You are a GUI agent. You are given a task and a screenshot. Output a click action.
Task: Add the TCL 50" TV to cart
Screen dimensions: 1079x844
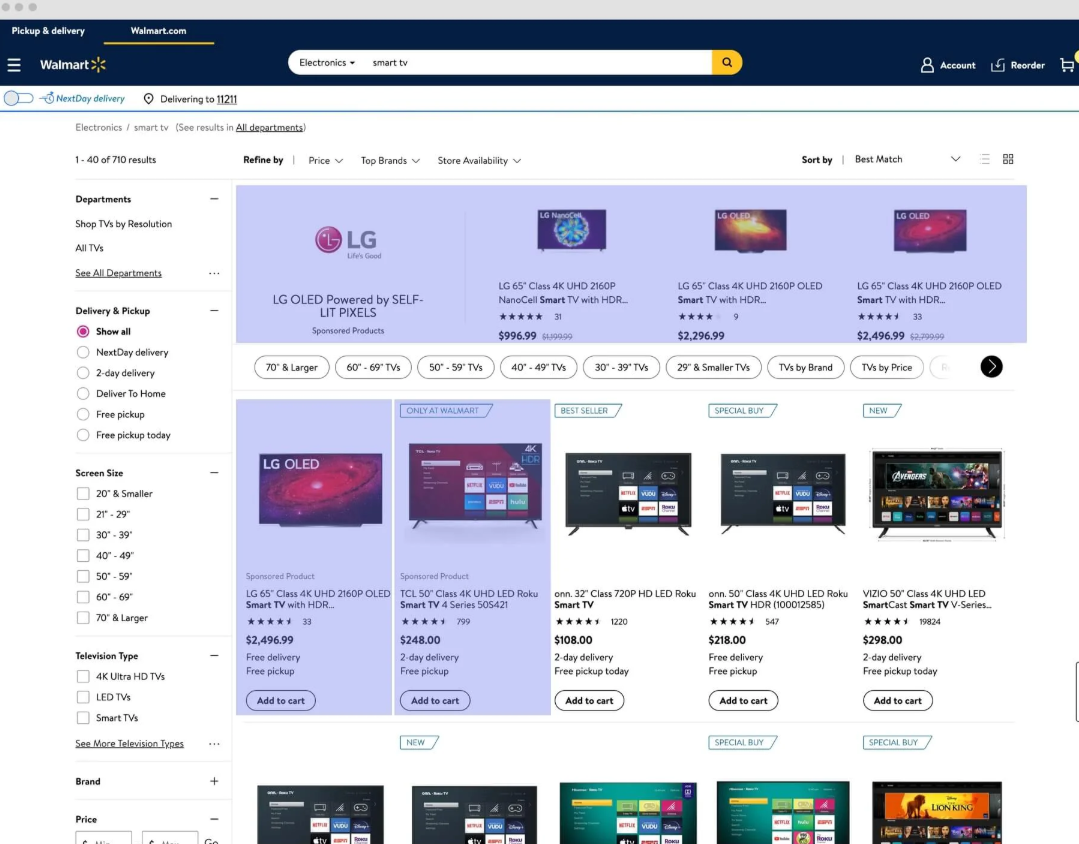pos(435,701)
